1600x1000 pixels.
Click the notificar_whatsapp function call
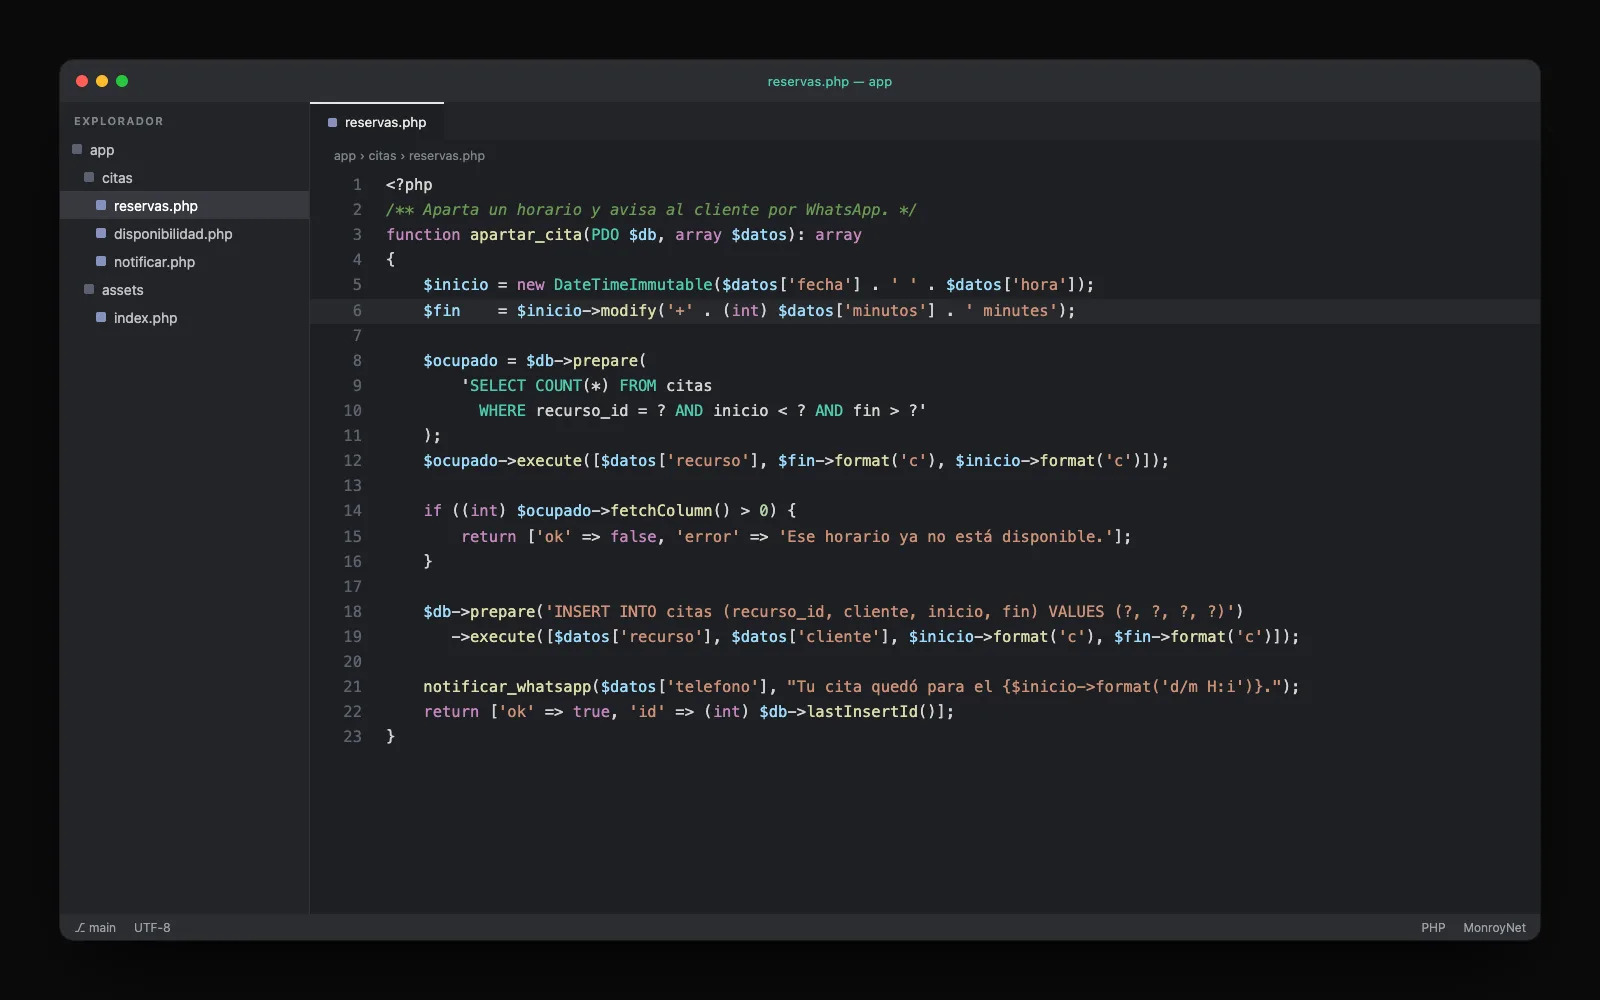(507, 686)
